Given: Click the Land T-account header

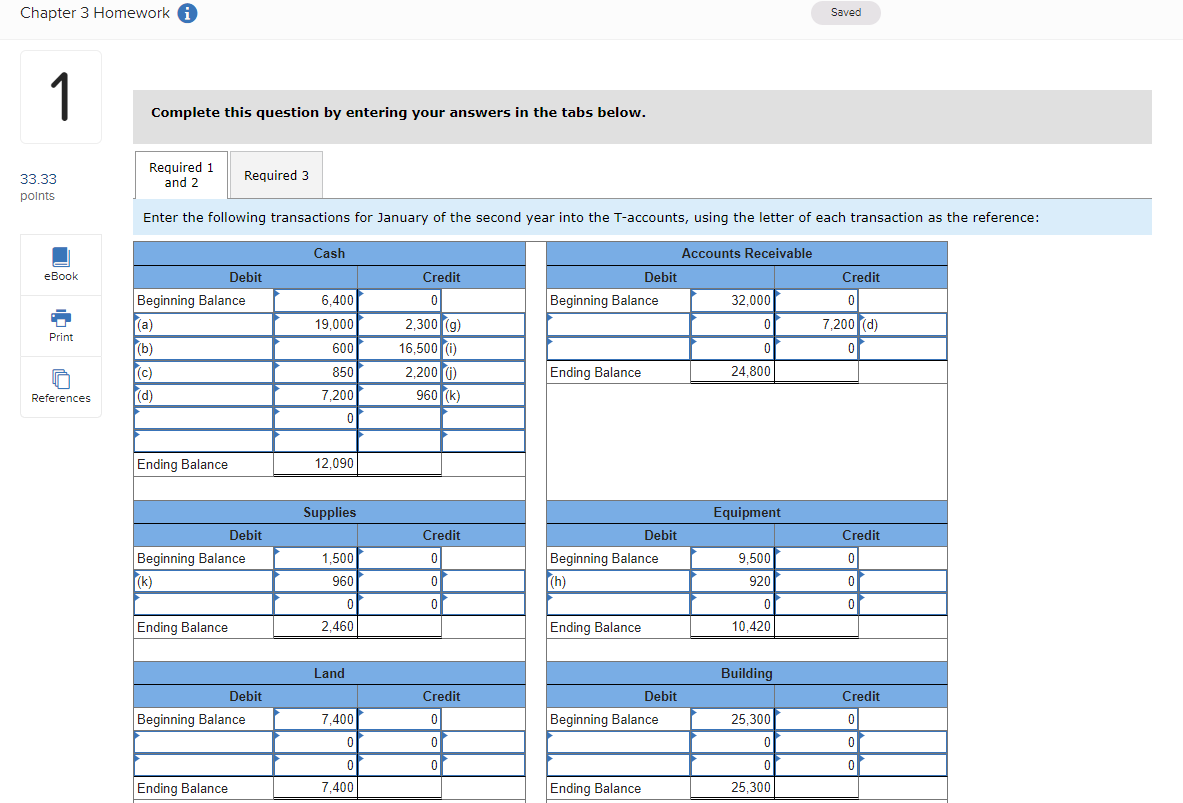Looking at the screenshot, I should point(329,673).
